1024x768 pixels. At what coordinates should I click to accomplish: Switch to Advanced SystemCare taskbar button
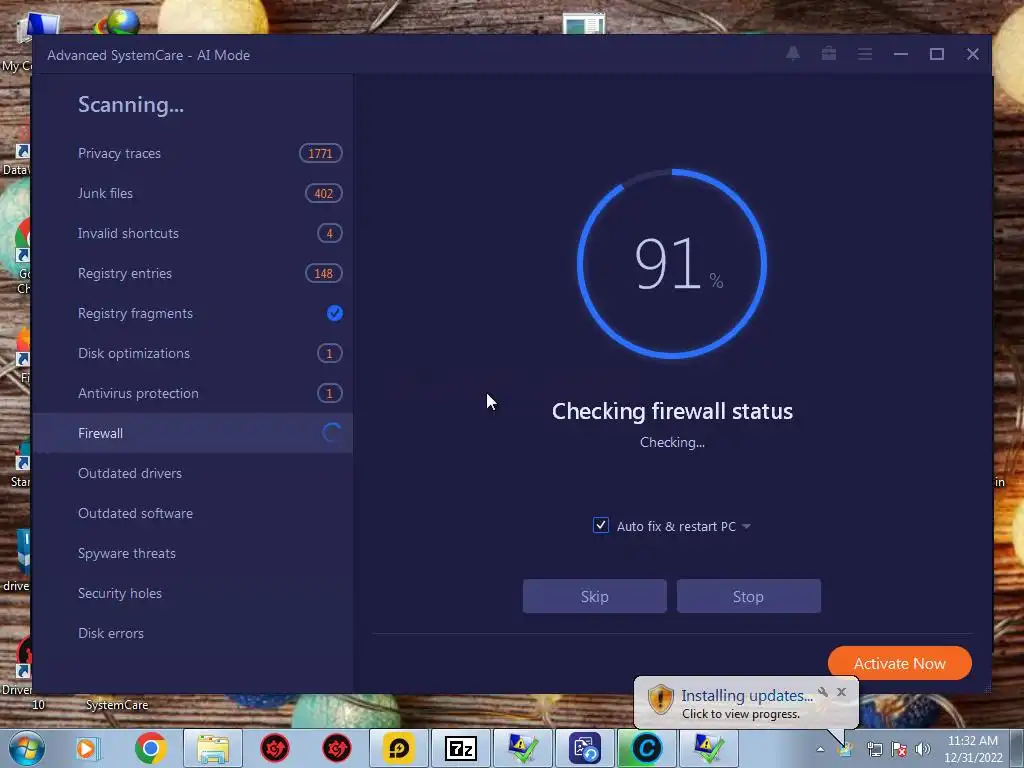pyautogui.click(x=647, y=748)
